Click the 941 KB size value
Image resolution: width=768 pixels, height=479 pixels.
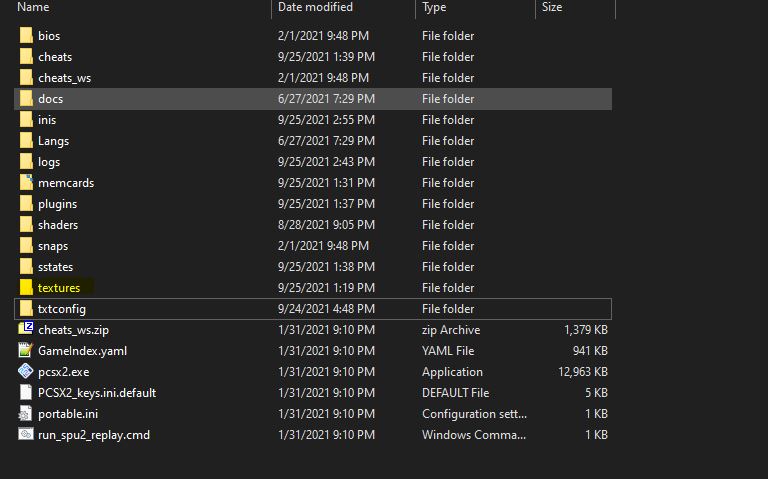590,351
